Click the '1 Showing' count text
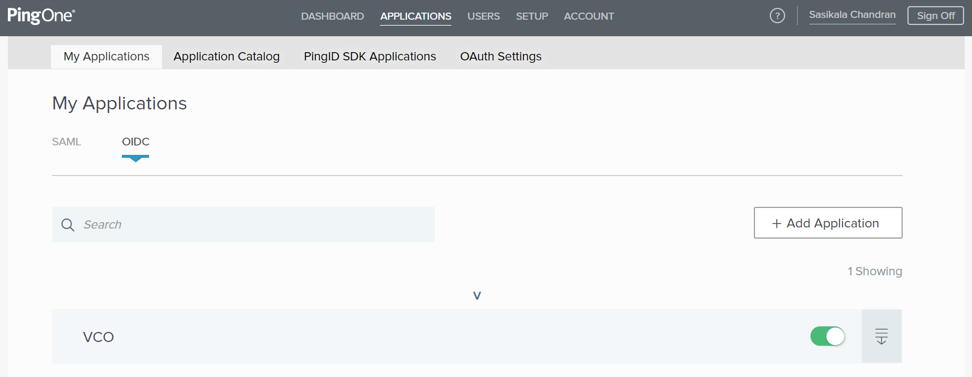The image size is (972, 377). [875, 272]
